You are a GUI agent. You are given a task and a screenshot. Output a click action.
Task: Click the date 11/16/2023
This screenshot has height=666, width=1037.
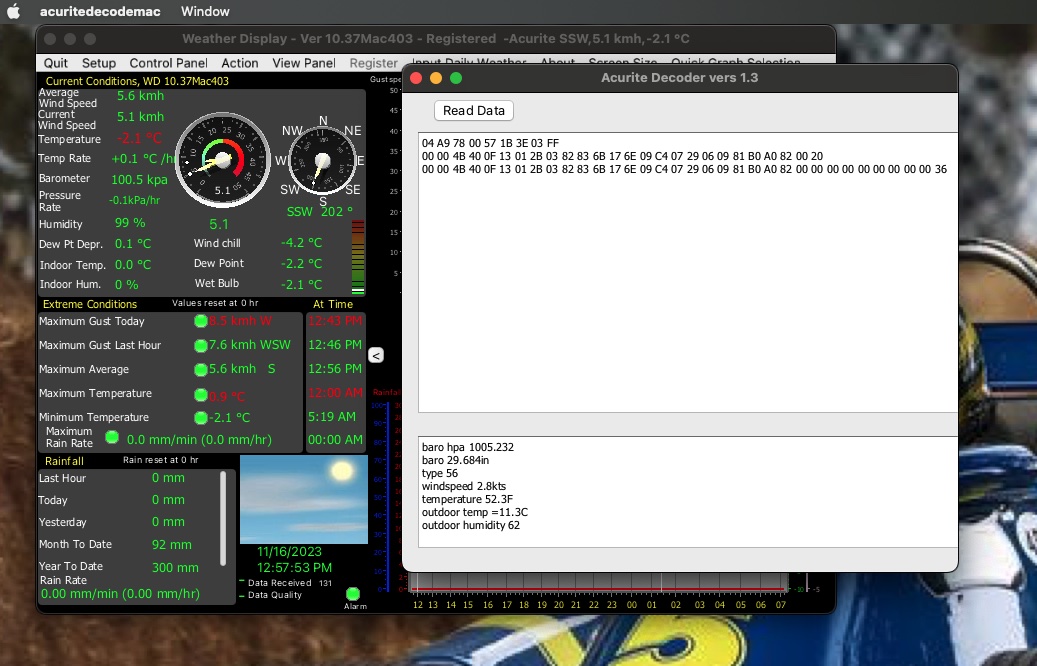[290, 552]
